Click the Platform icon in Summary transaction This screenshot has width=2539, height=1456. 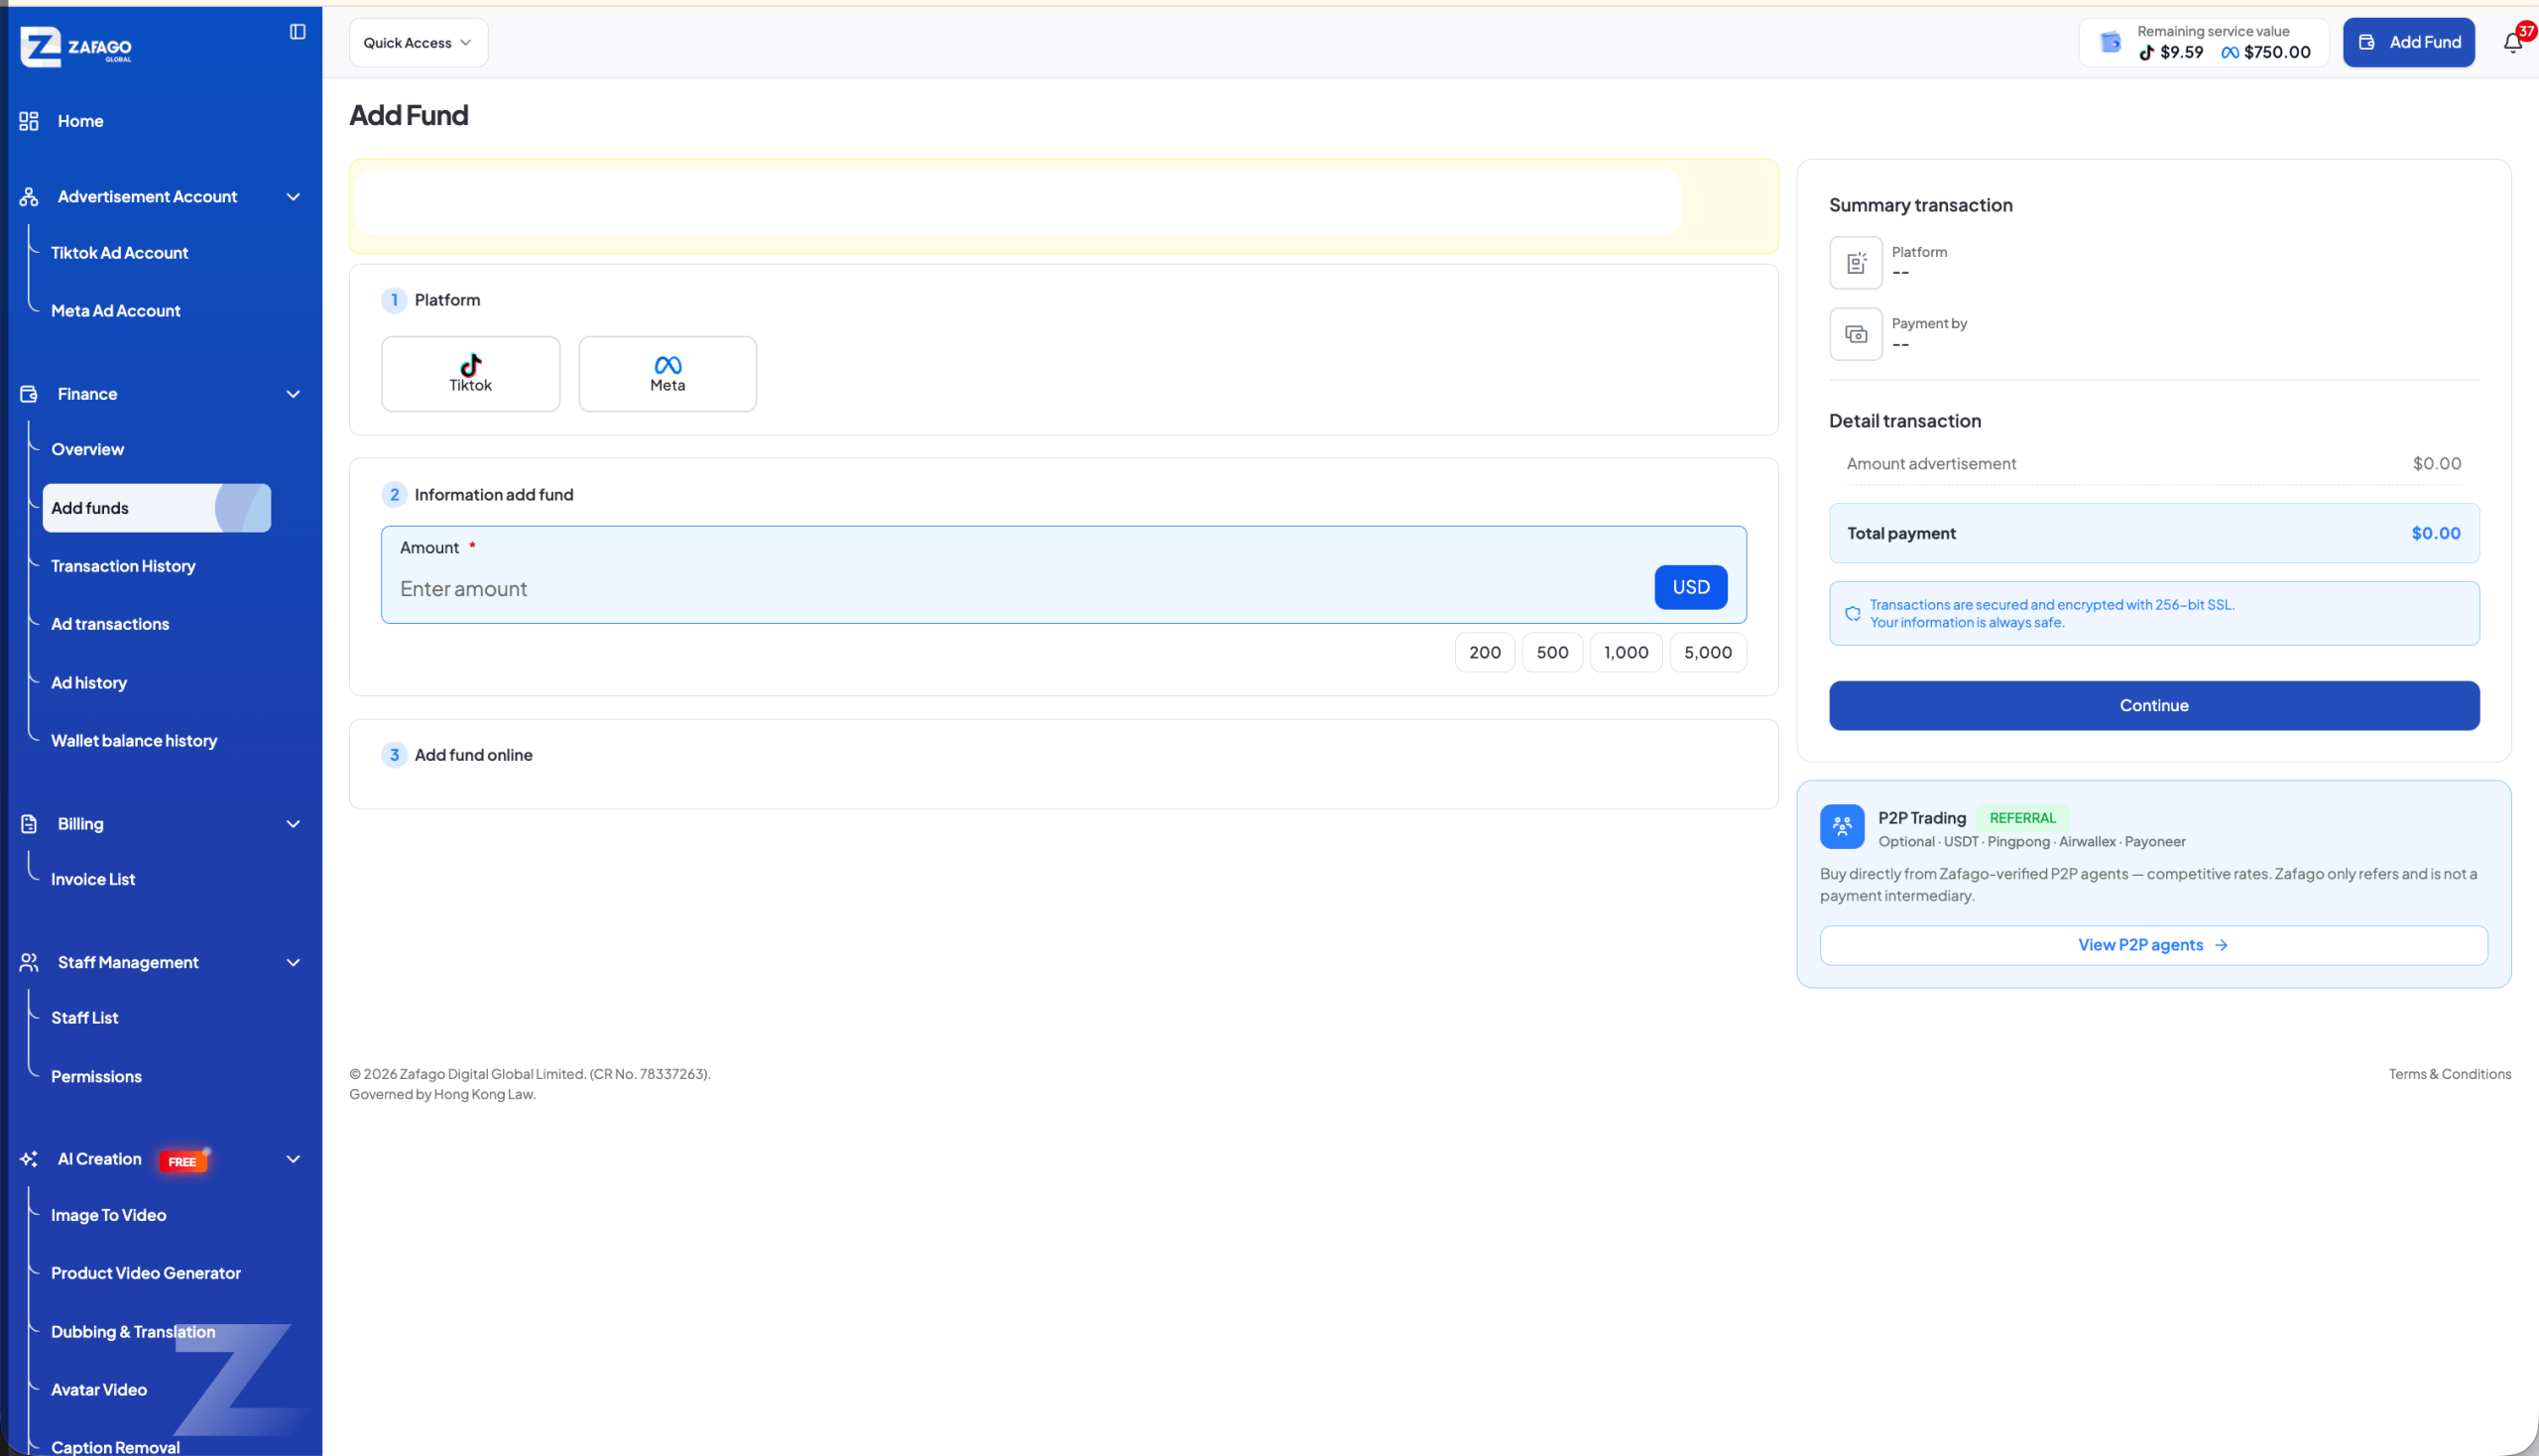pos(1856,263)
